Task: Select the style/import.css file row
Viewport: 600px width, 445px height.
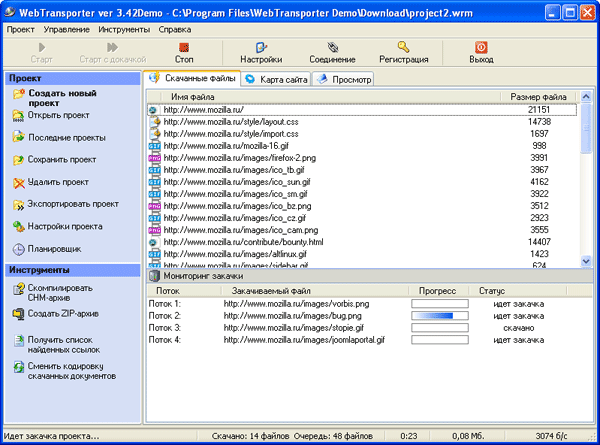Action: [362, 134]
